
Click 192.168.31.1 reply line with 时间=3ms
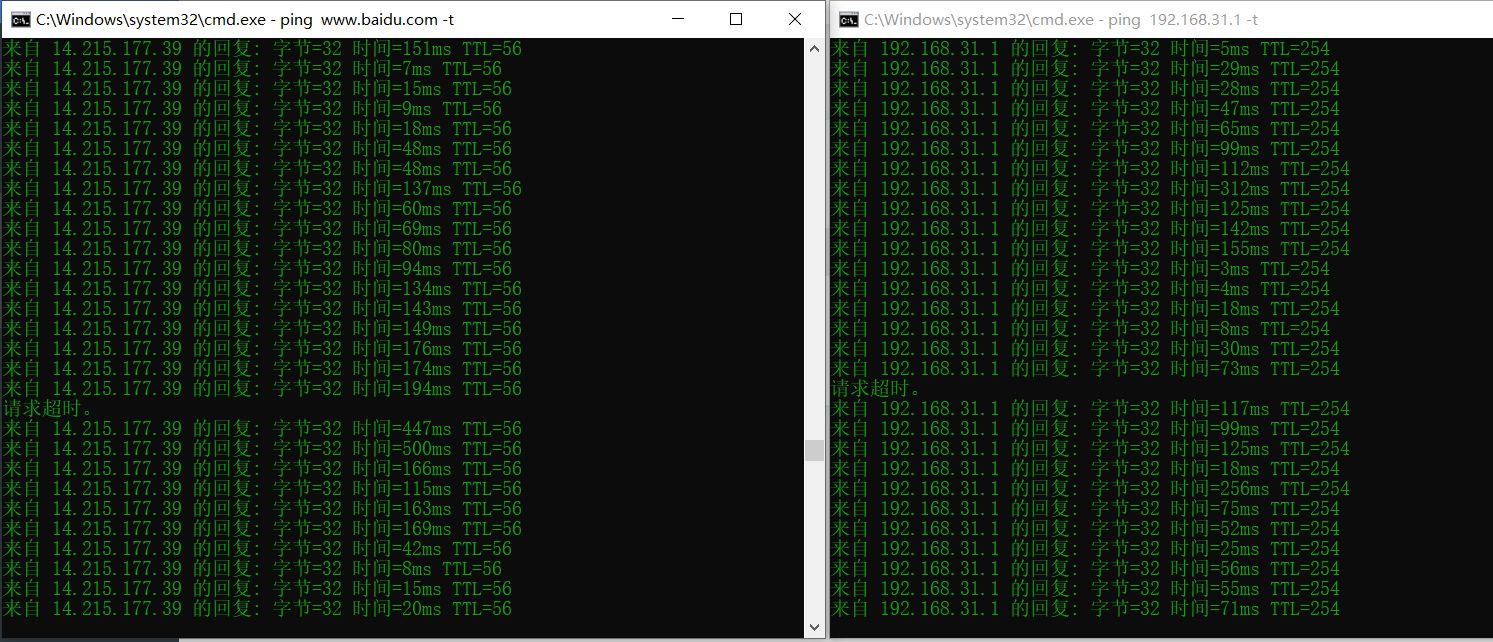[1080, 269]
